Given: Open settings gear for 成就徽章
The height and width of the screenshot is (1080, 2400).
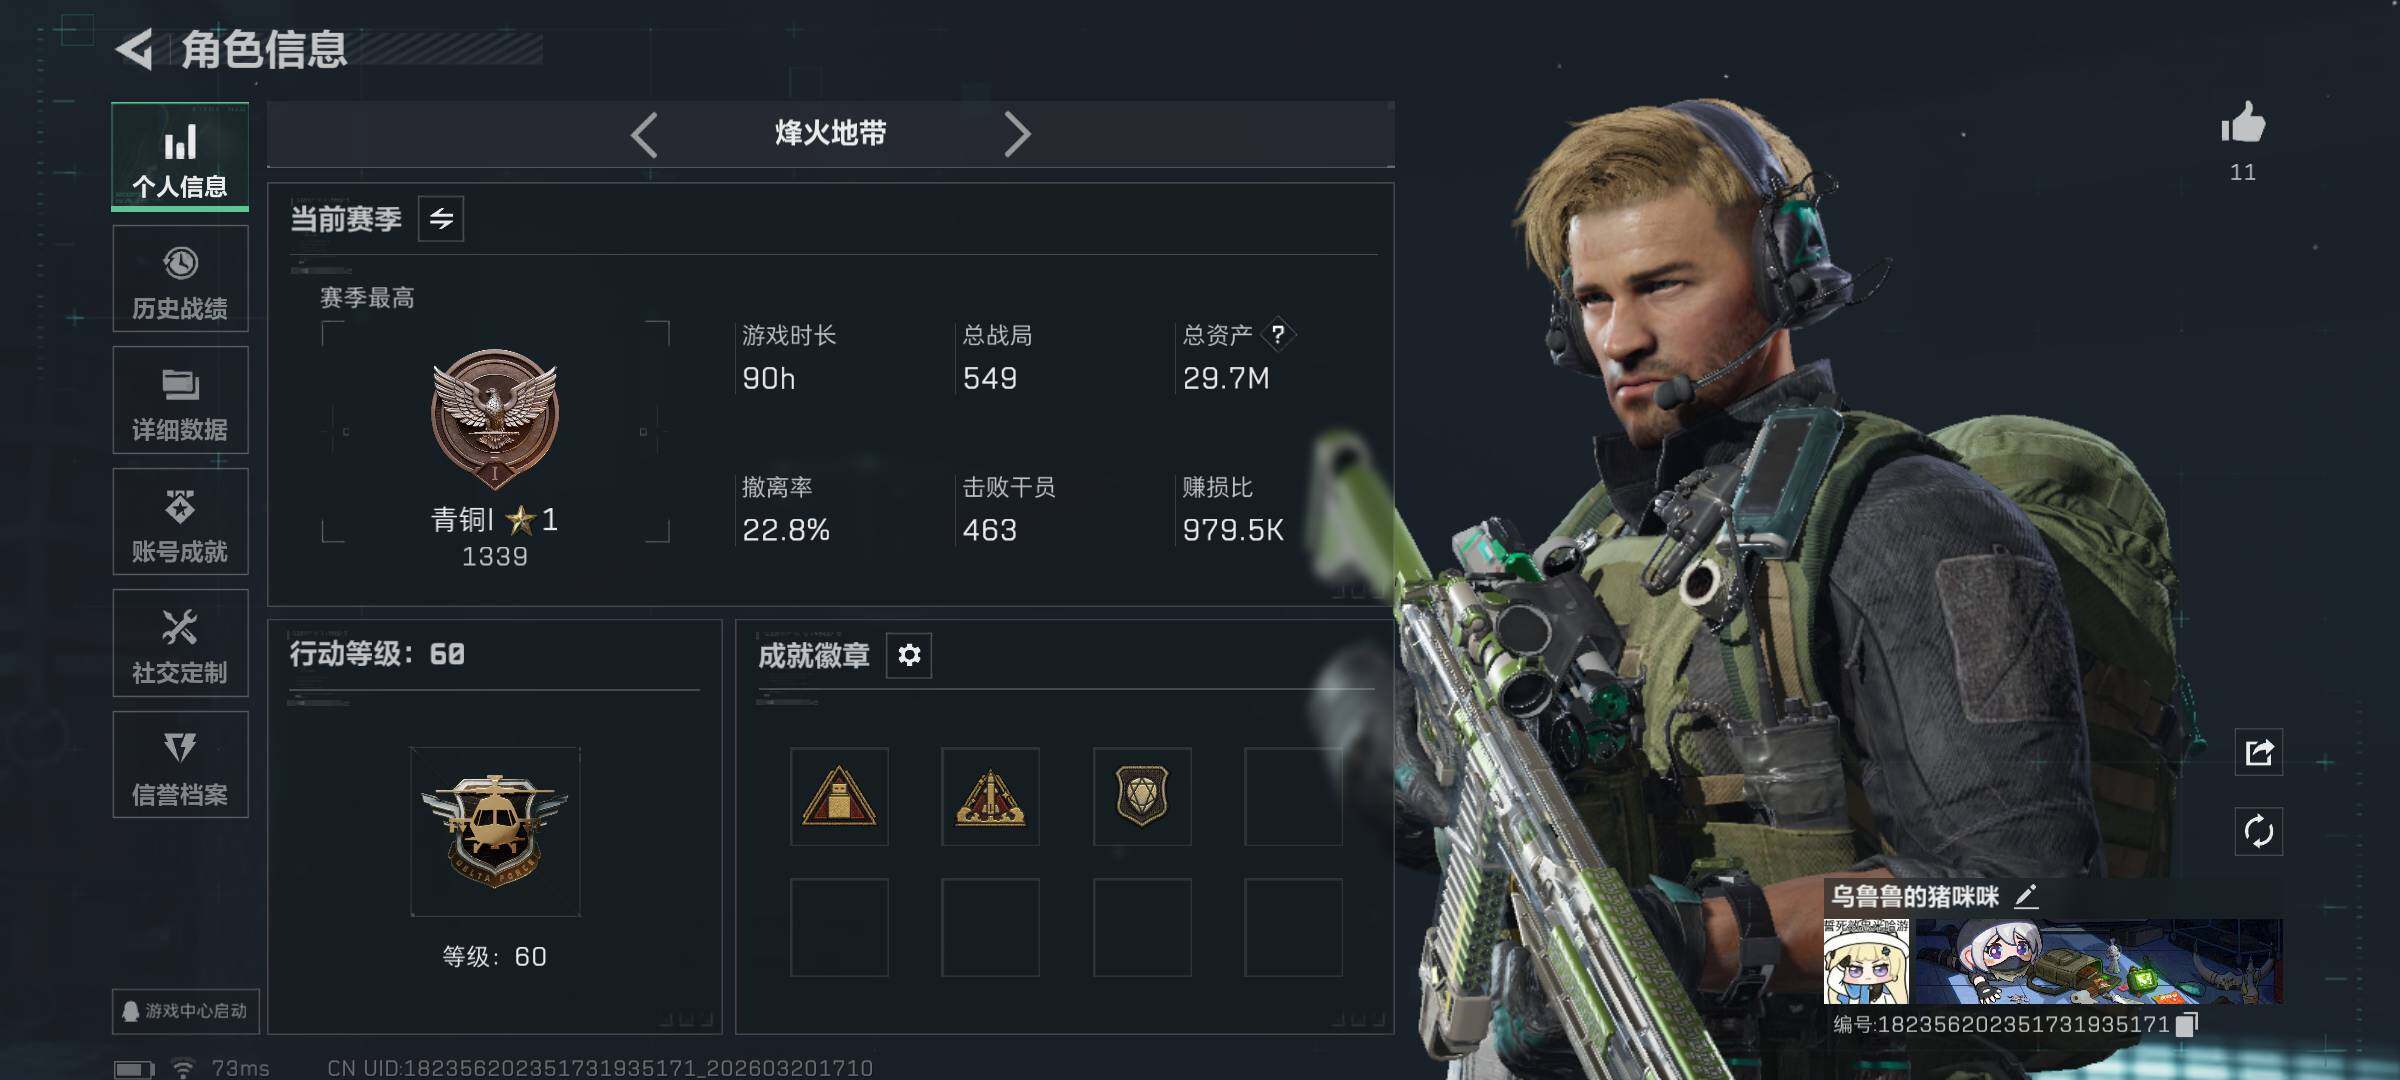Looking at the screenshot, I should click(909, 655).
